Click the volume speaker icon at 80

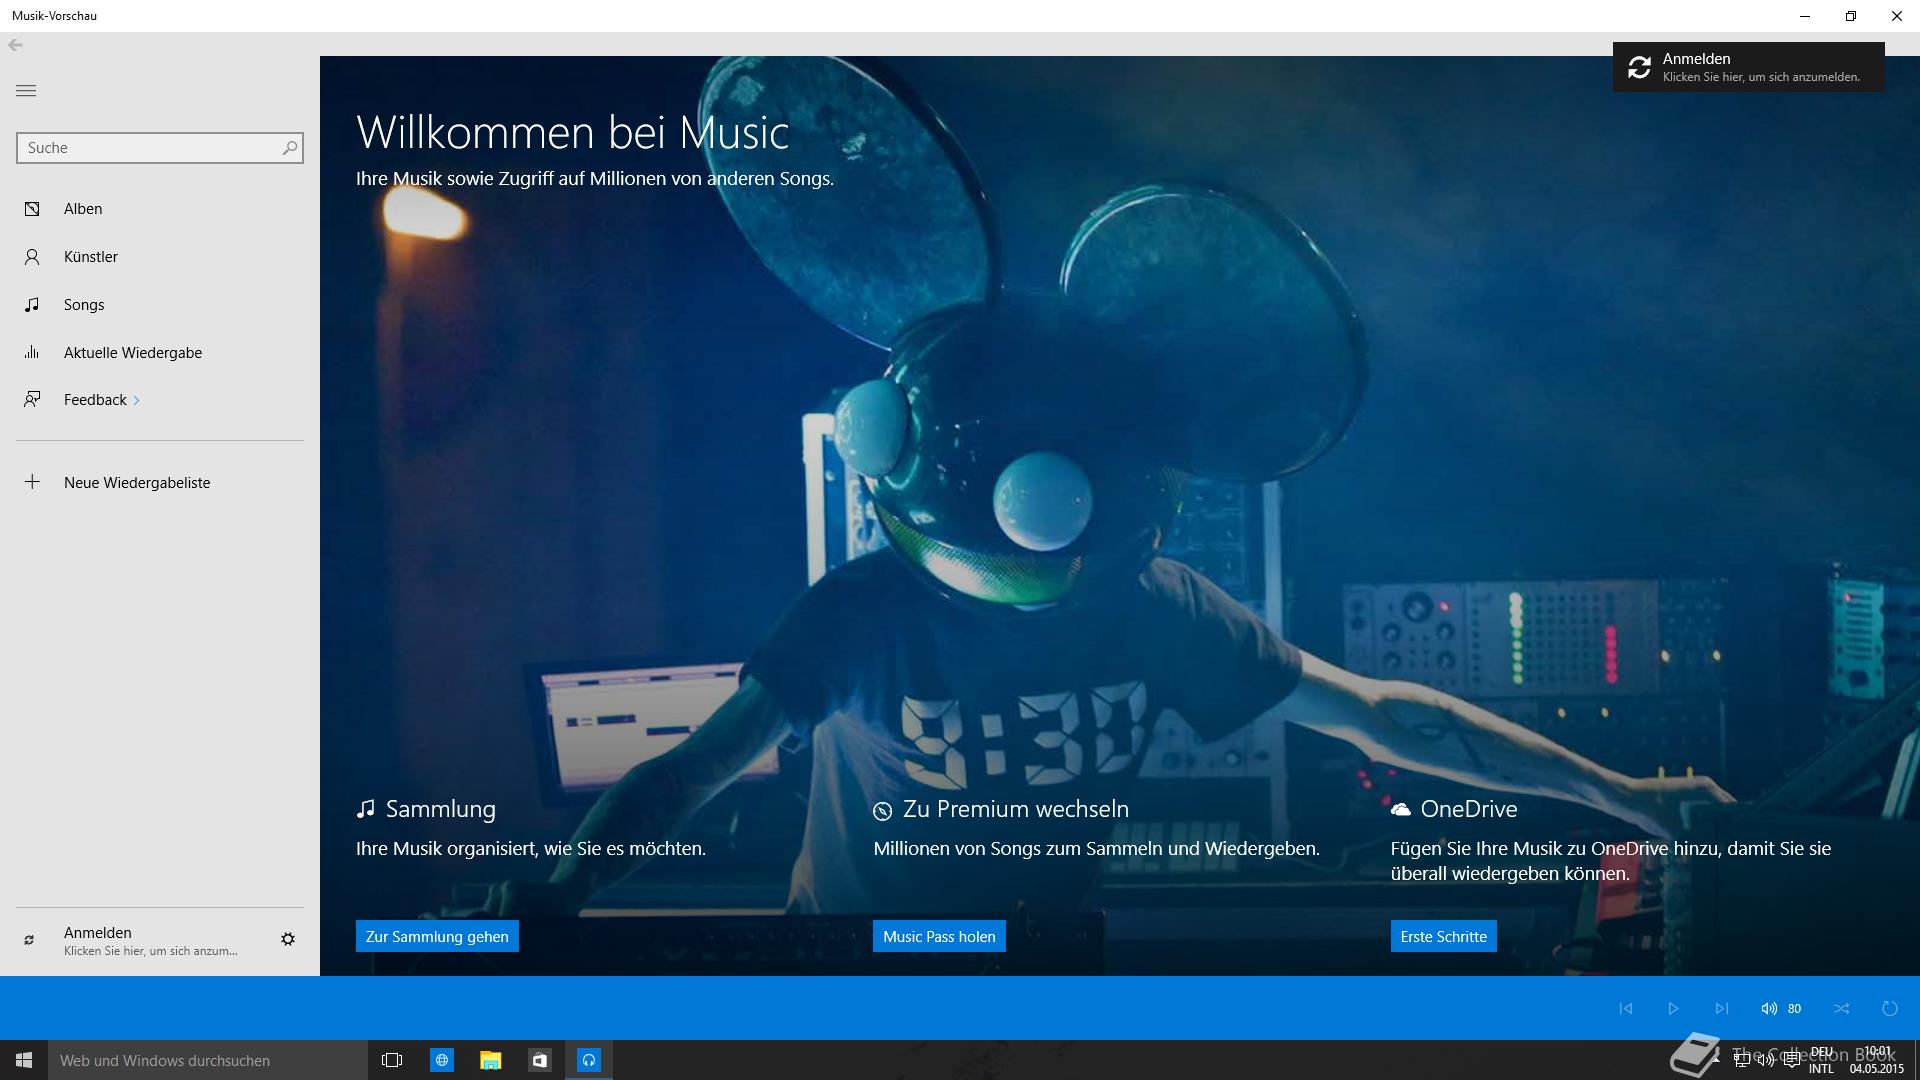click(1769, 1008)
